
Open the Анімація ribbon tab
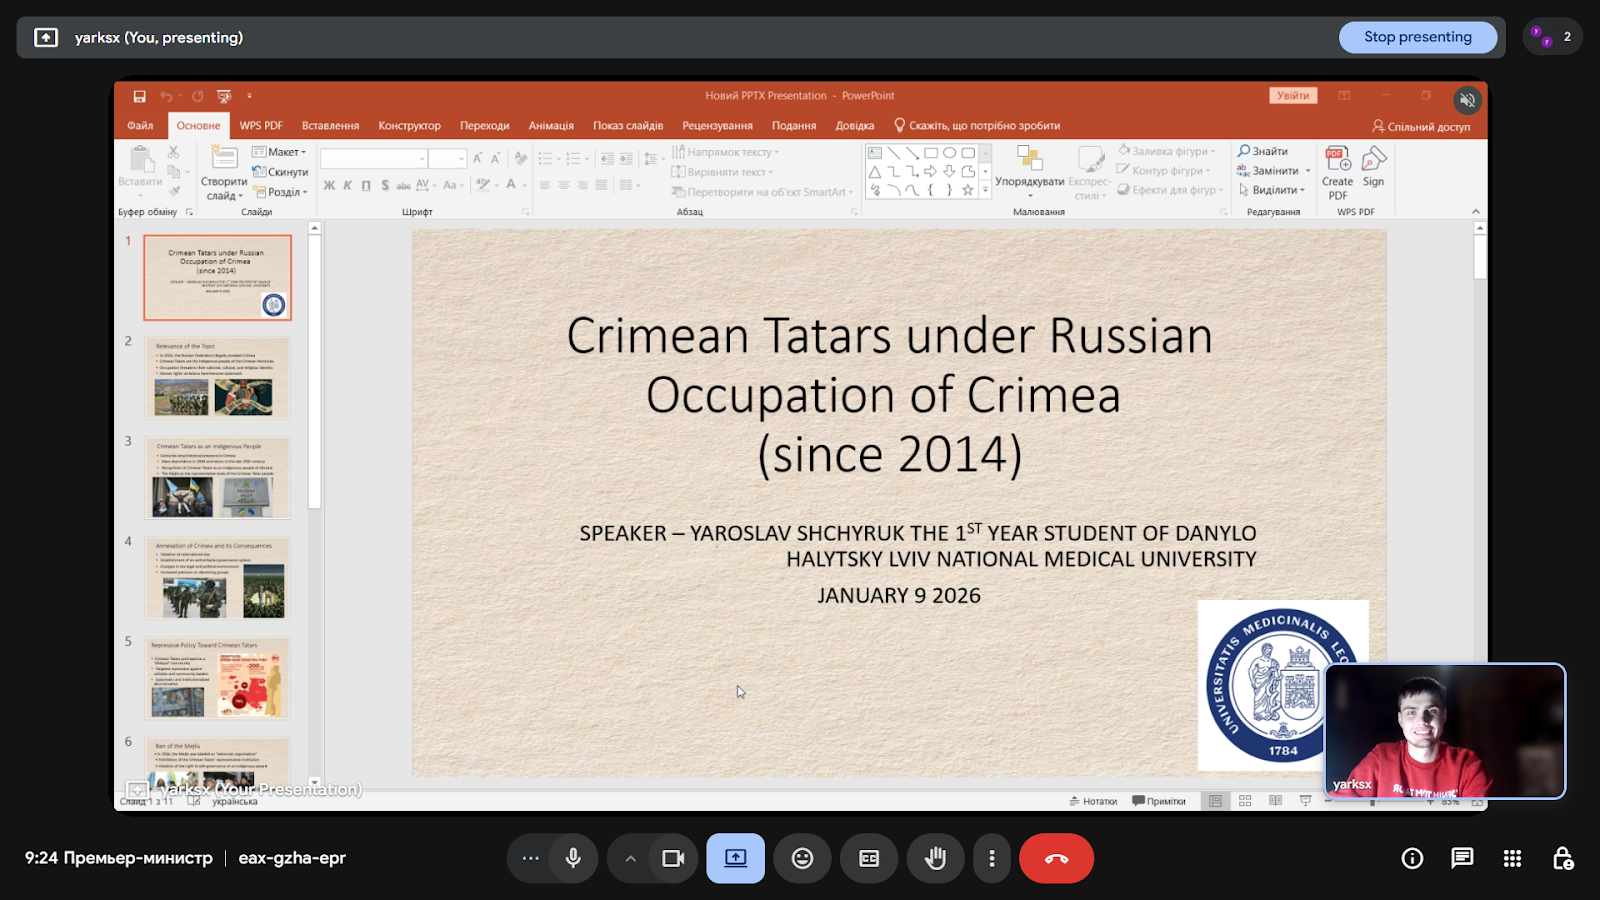551,126
